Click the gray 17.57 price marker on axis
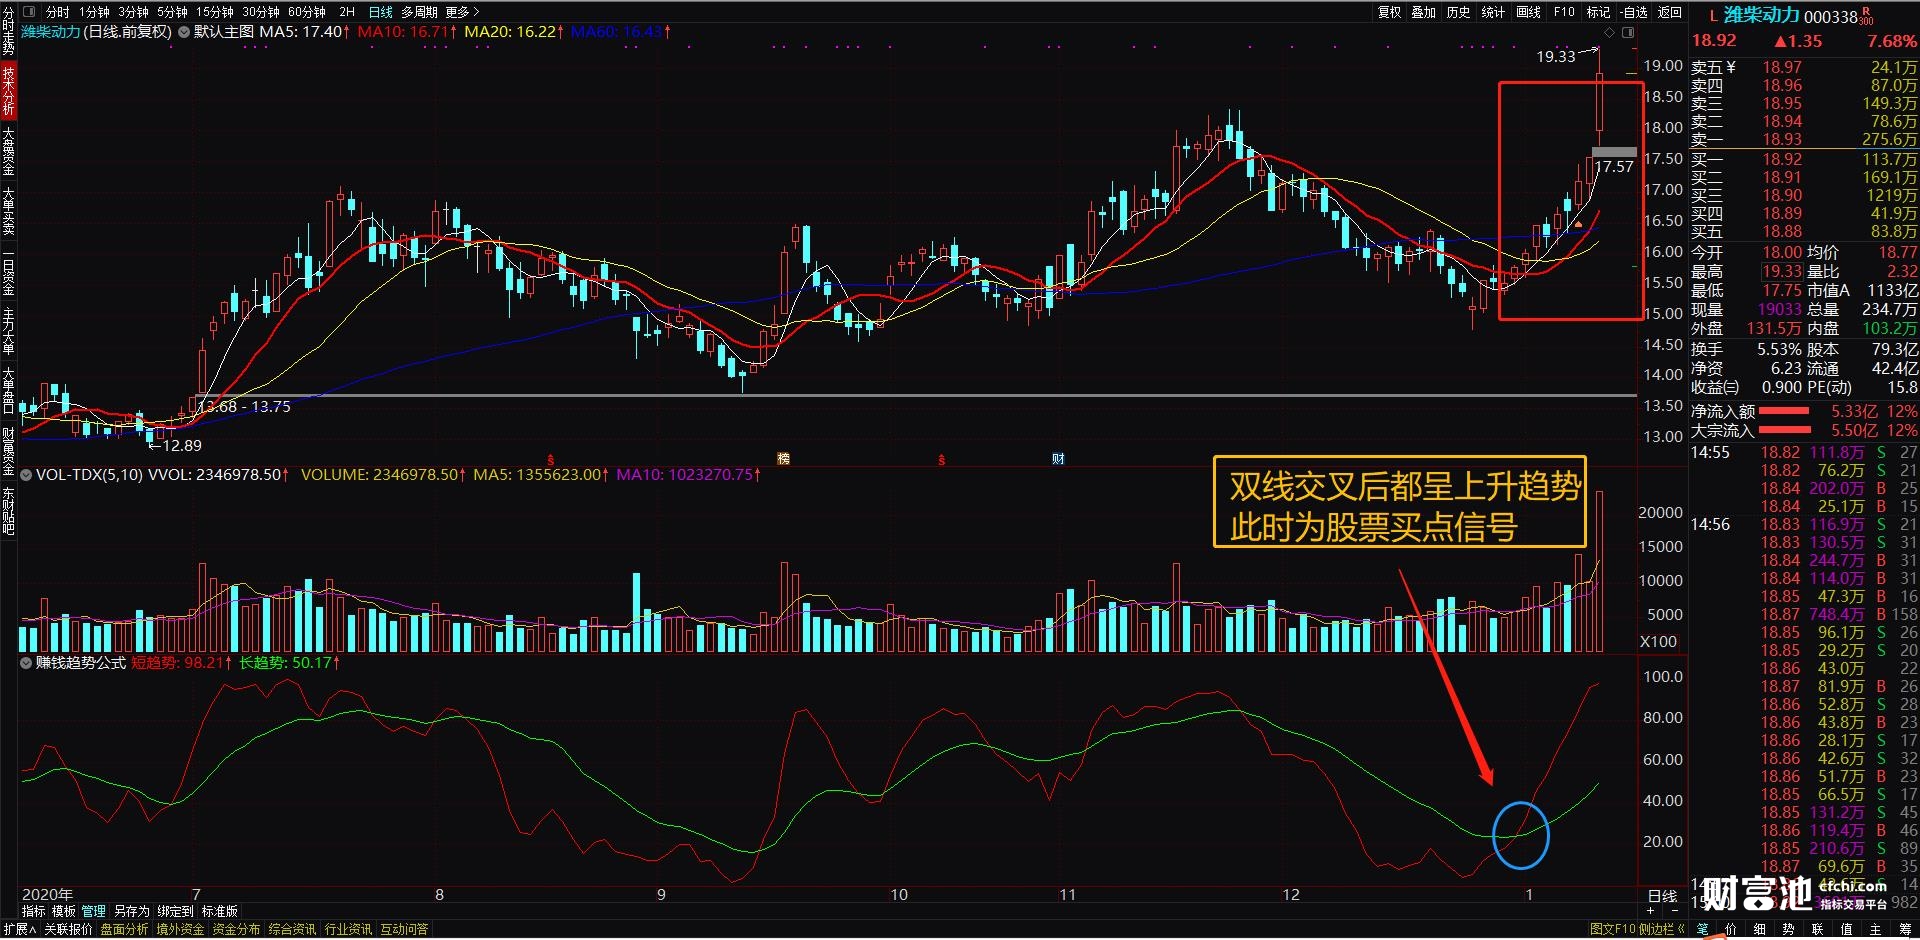1920x940 pixels. tap(1614, 153)
